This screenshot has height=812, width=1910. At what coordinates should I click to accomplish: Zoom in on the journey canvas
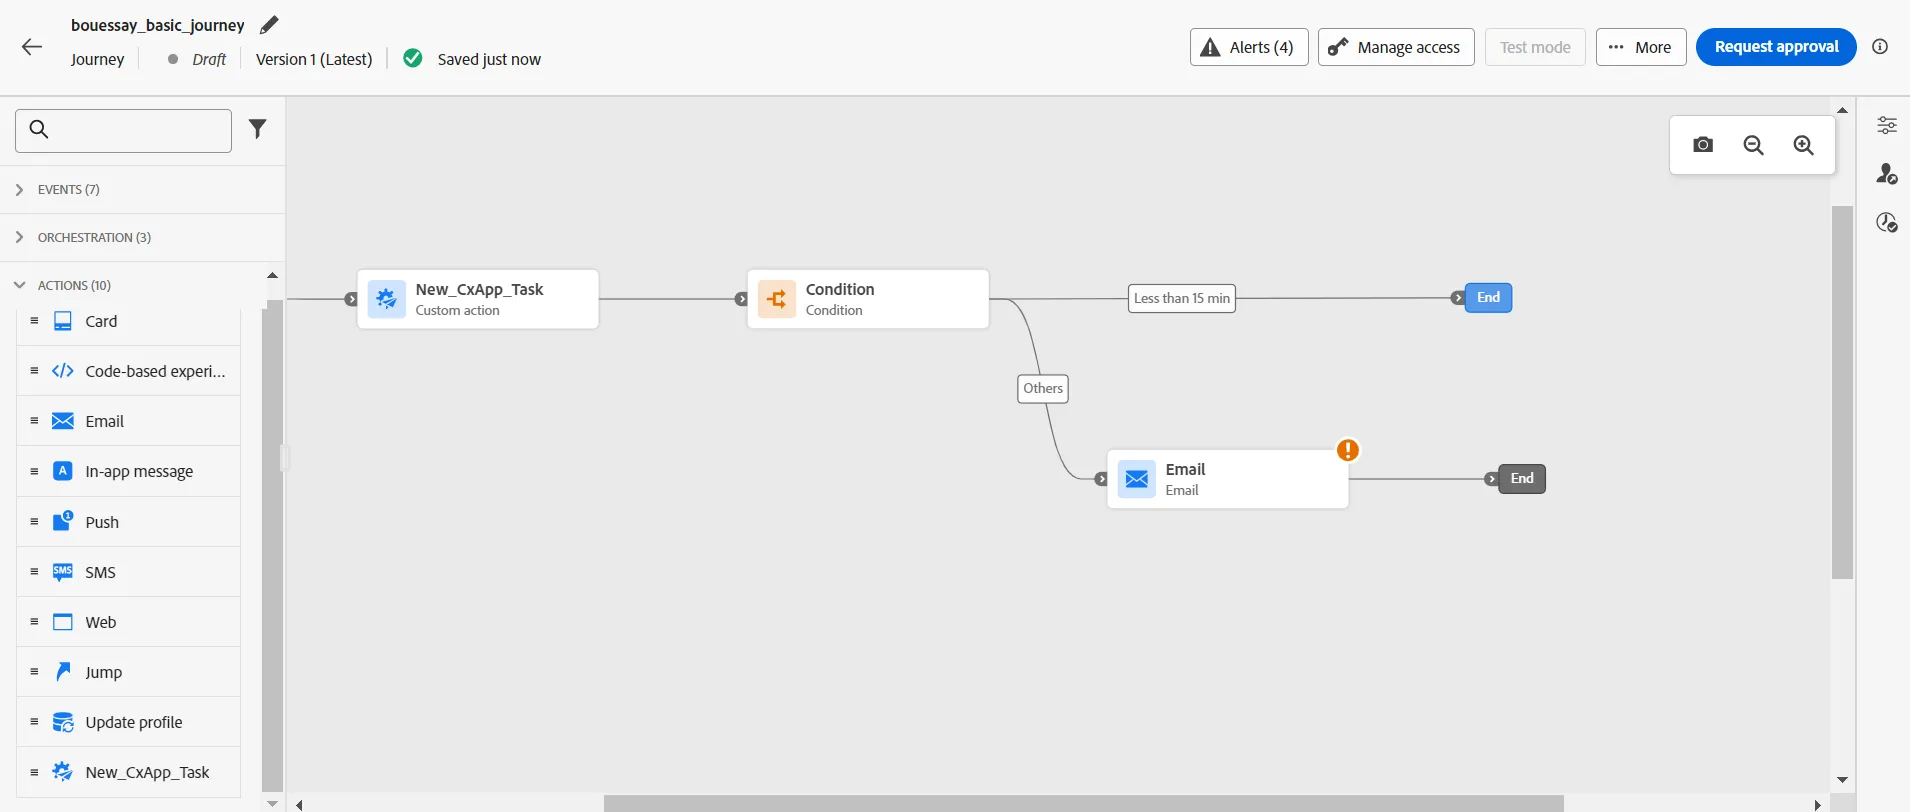1803,145
